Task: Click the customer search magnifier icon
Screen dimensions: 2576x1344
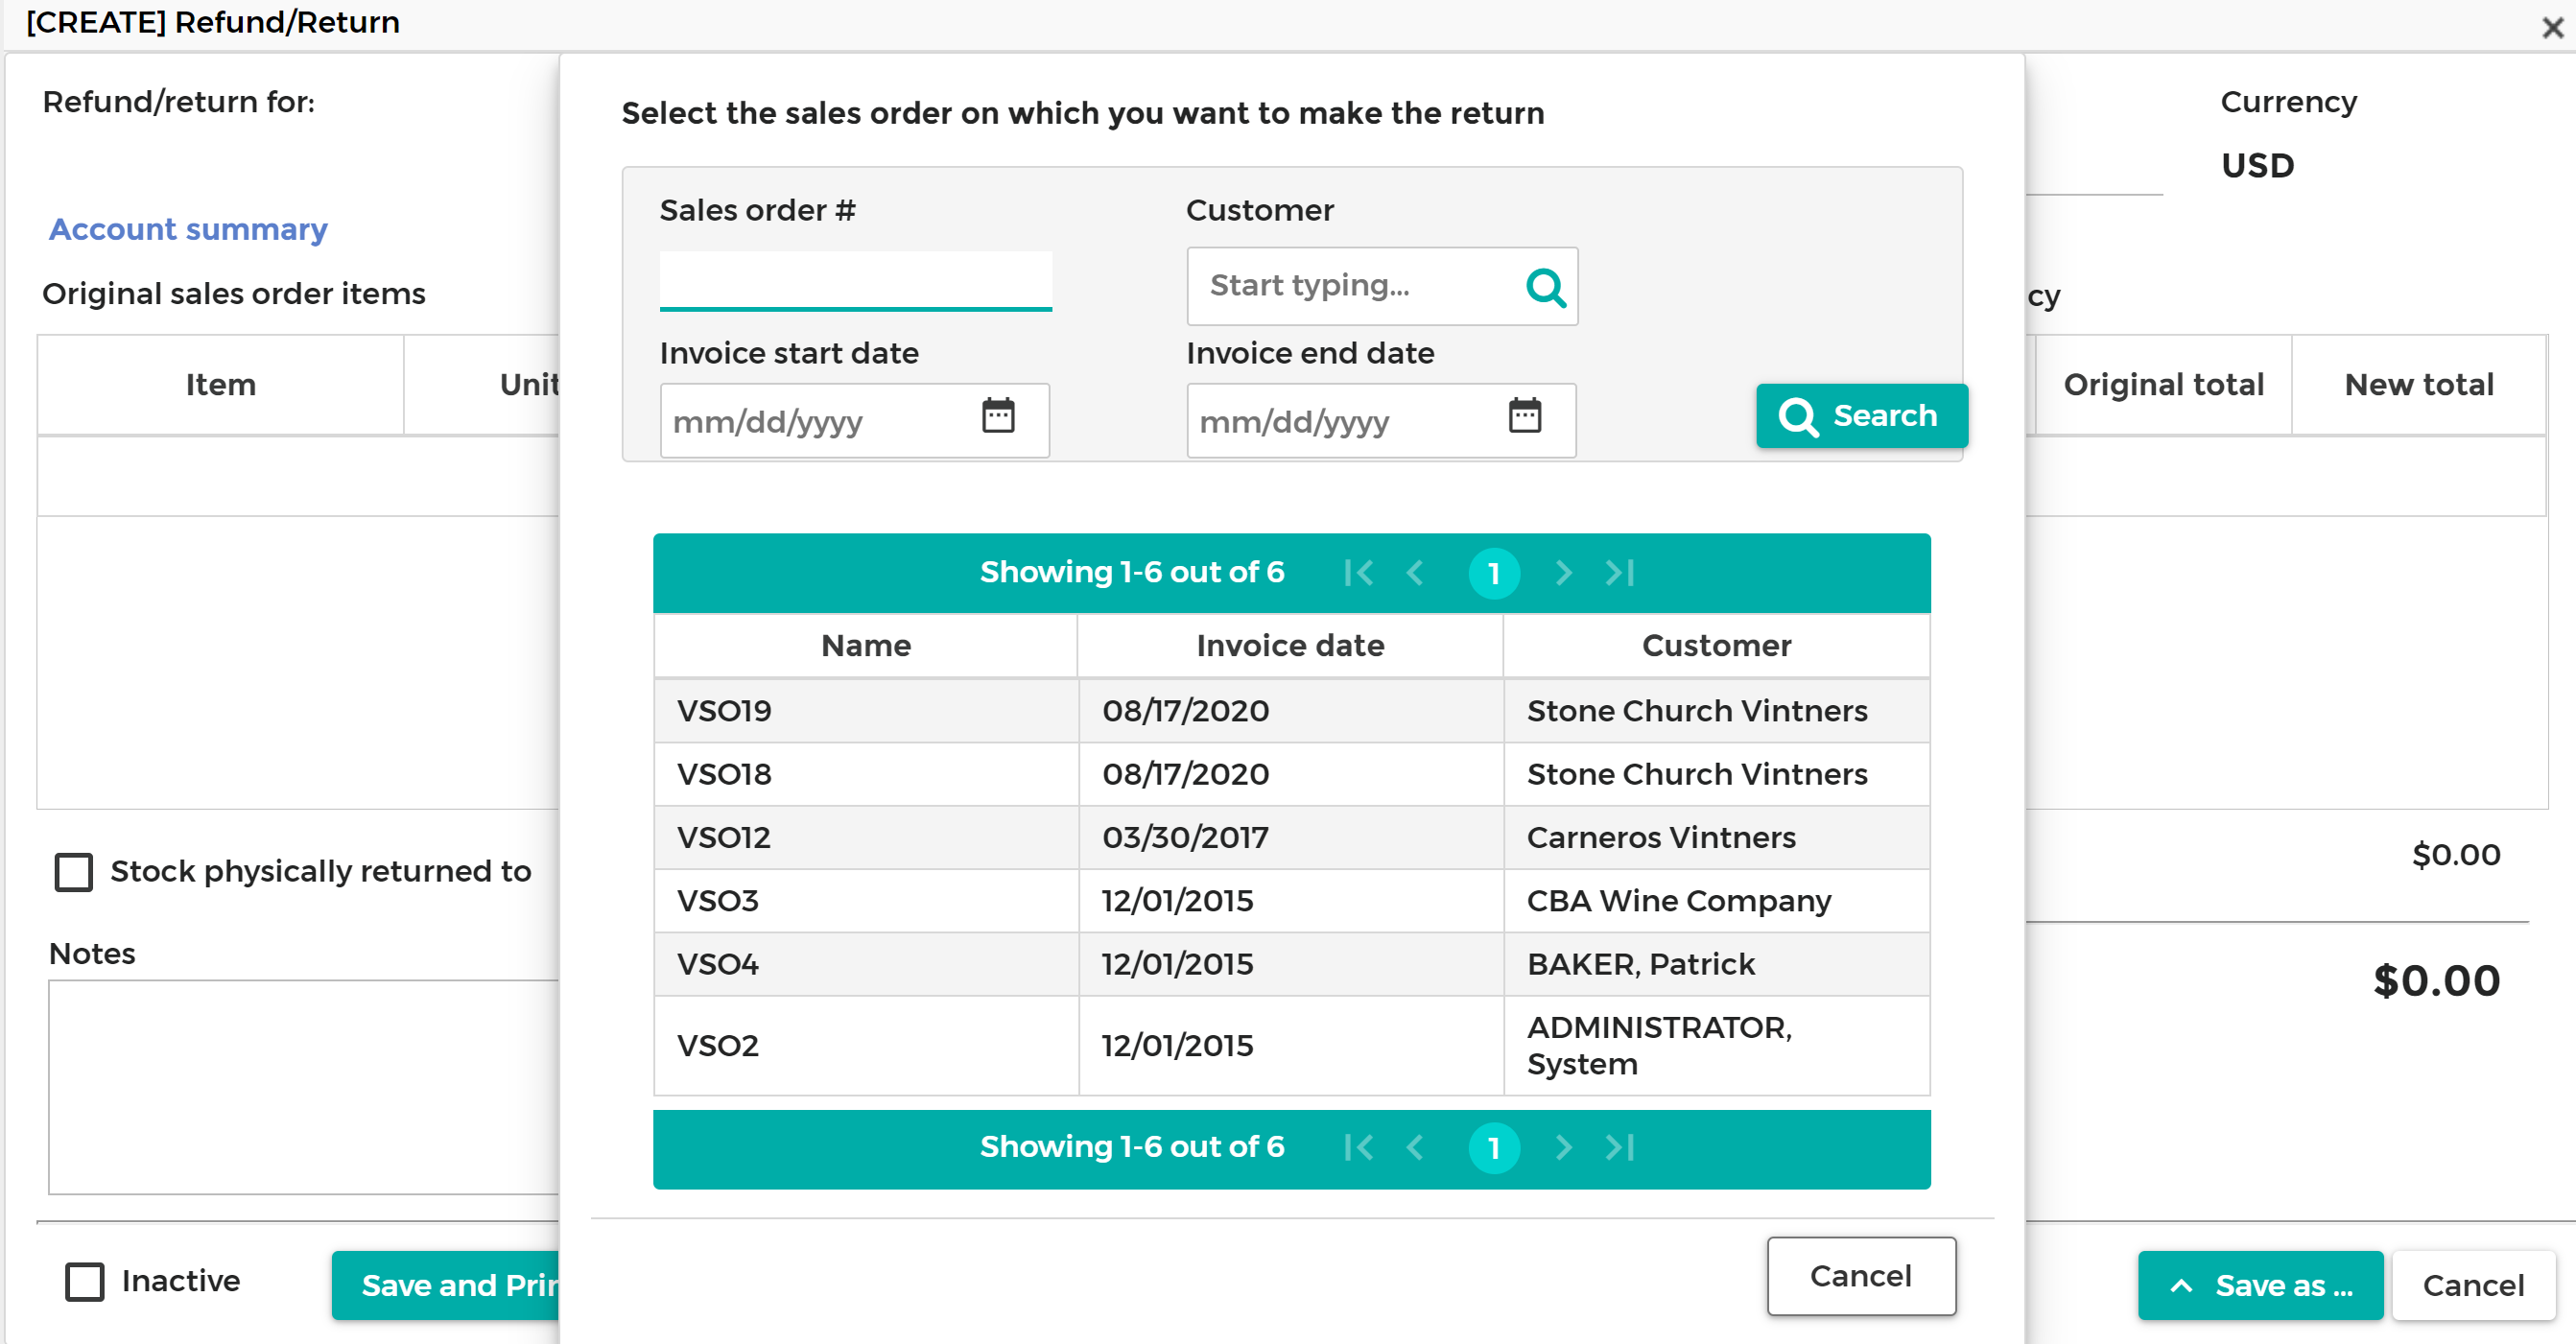Action: [x=1545, y=287]
